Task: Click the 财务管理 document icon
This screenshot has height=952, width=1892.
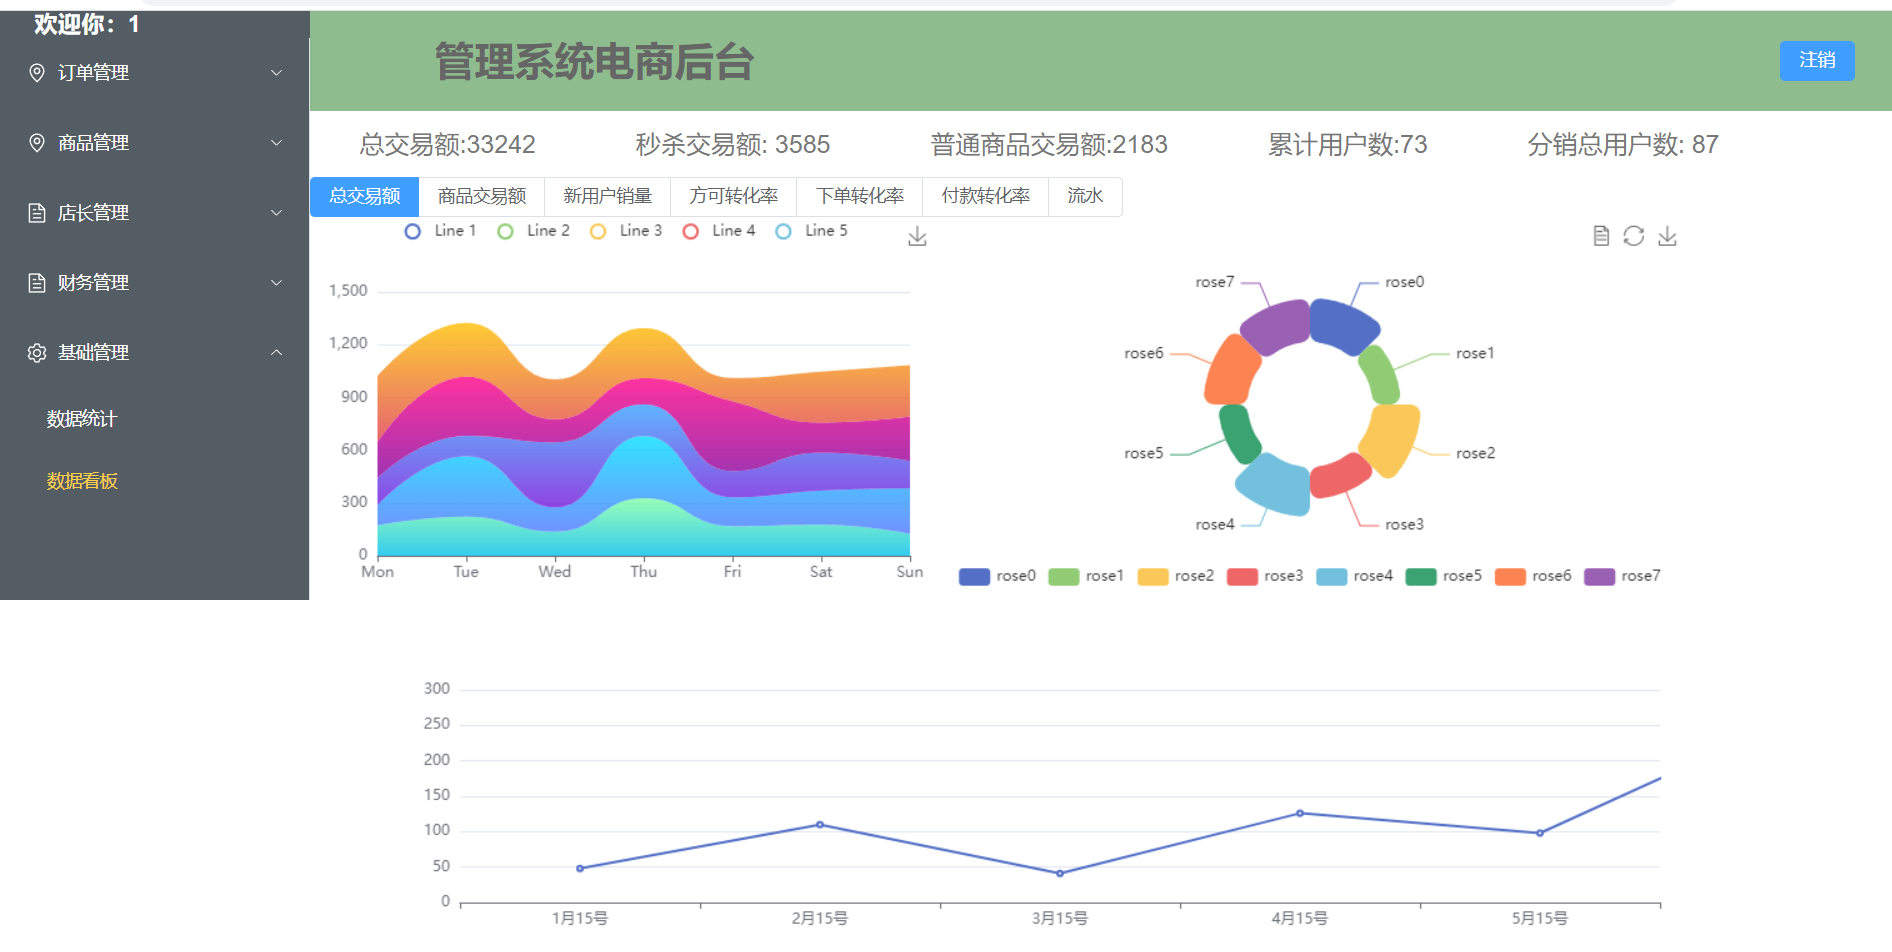Action: tap(37, 283)
